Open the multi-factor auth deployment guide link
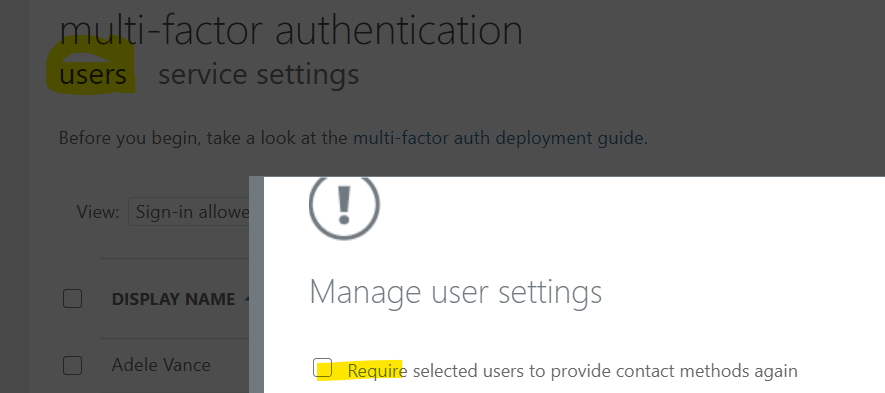 499,138
